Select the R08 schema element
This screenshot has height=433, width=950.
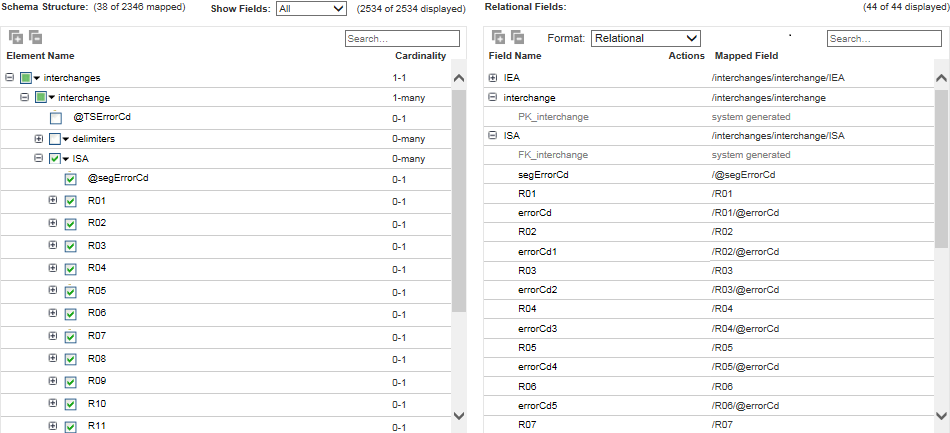click(x=97, y=359)
